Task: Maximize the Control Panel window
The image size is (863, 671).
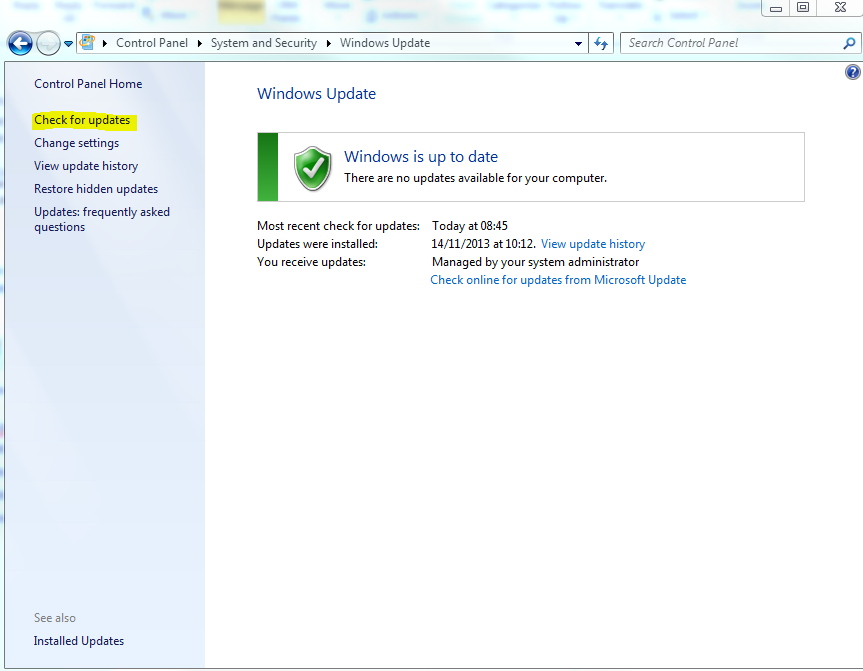Action: pyautogui.click(x=803, y=8)
